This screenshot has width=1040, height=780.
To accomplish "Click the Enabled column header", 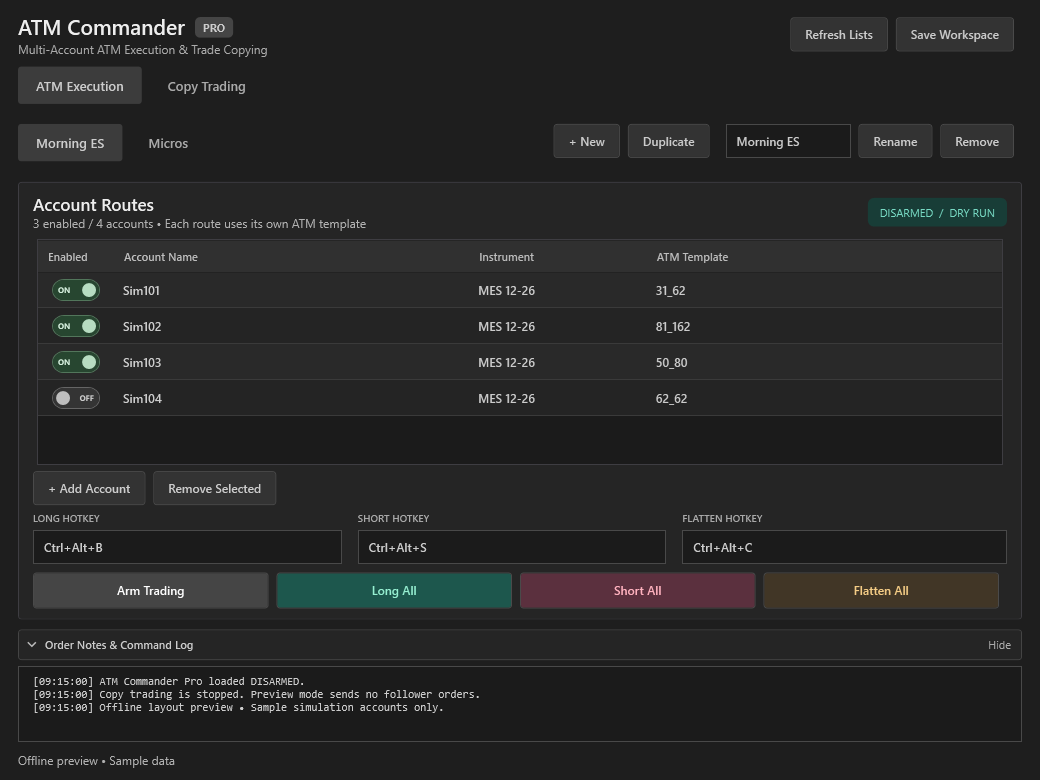I will [x=68, y=257].
